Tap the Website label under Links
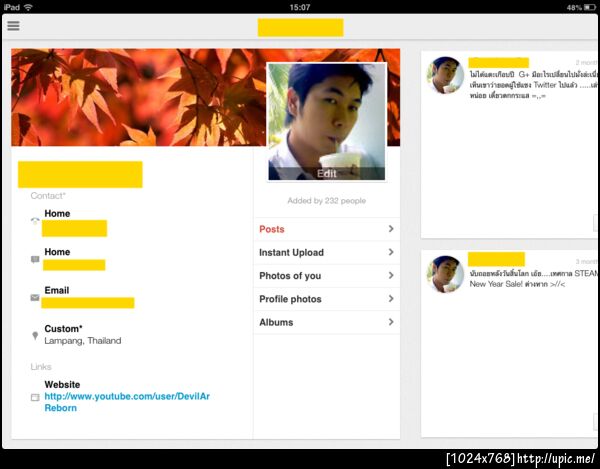 [x=62, y=384]
